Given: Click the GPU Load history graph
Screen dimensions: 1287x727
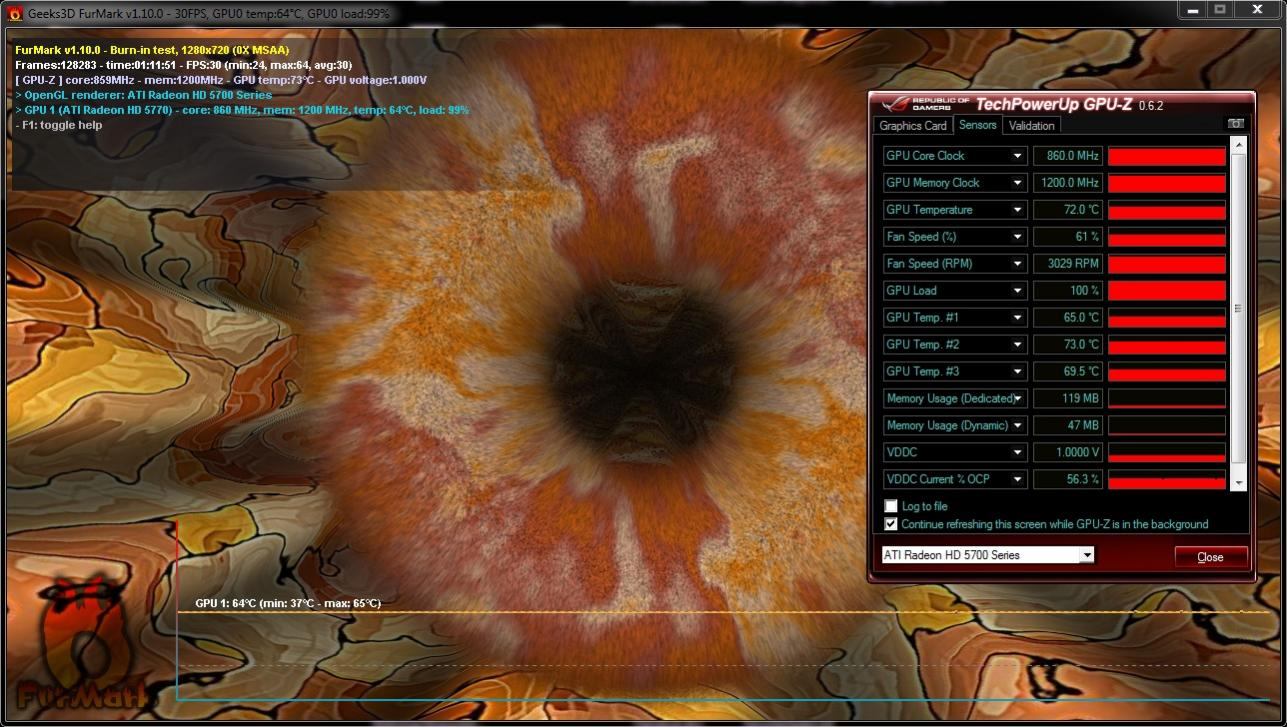Looking at the screenshot, I should (1167, 291).
